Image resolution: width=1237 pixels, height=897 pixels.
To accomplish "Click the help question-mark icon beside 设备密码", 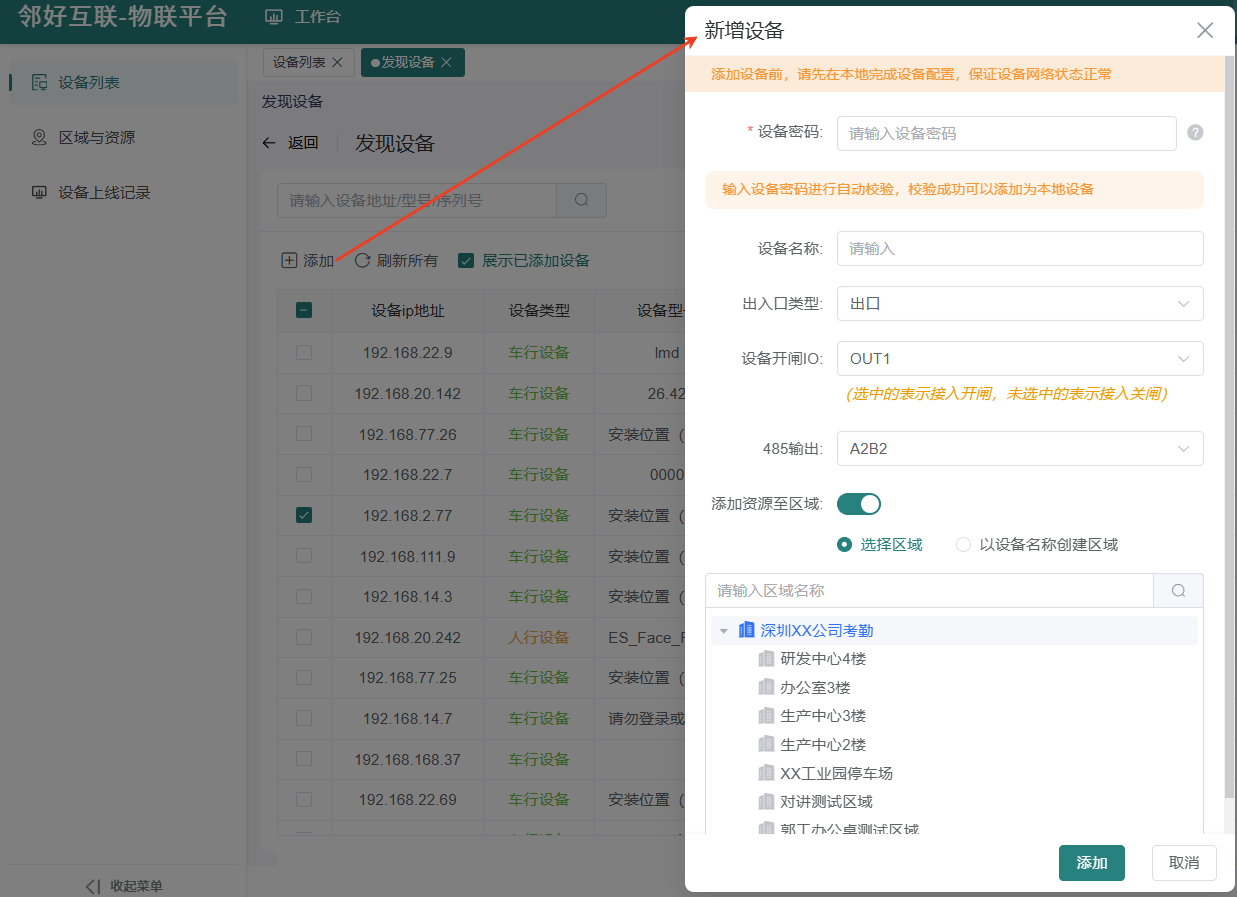I will pos(1194,132).
